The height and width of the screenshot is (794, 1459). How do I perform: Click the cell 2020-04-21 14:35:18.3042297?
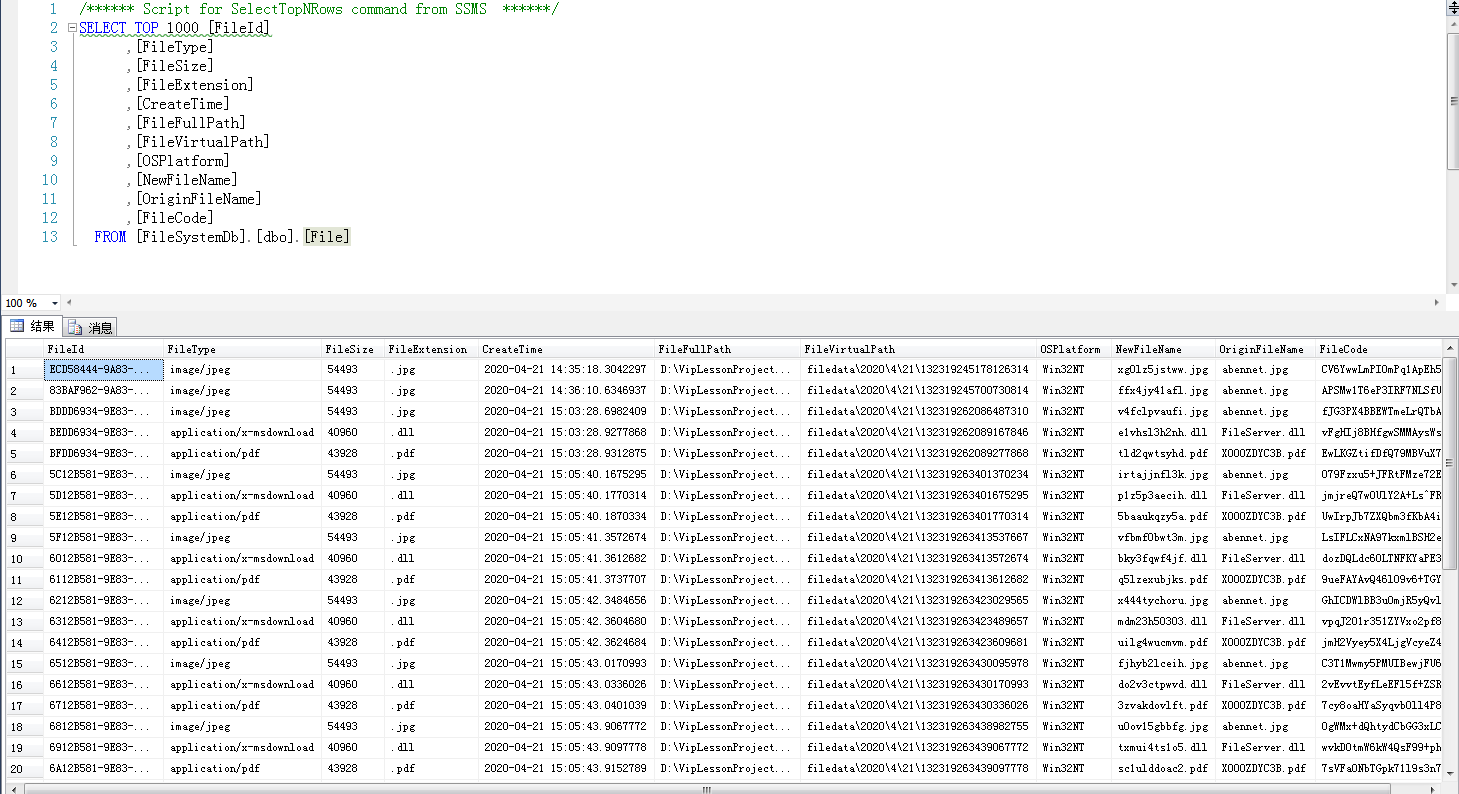tap(566, 369)
